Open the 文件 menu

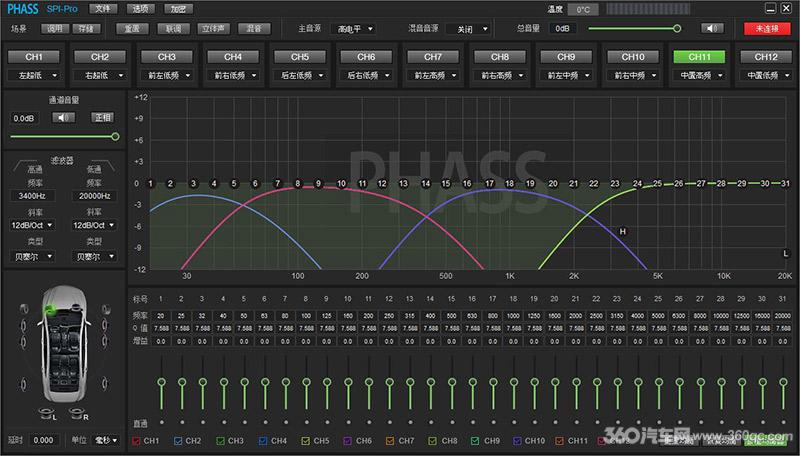click(x=103, y=9)
